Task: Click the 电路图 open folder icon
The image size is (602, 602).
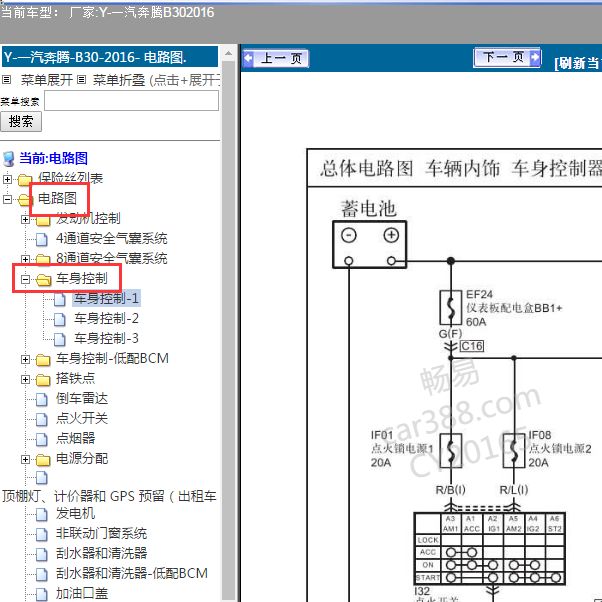Action: [x=25, y=199]
